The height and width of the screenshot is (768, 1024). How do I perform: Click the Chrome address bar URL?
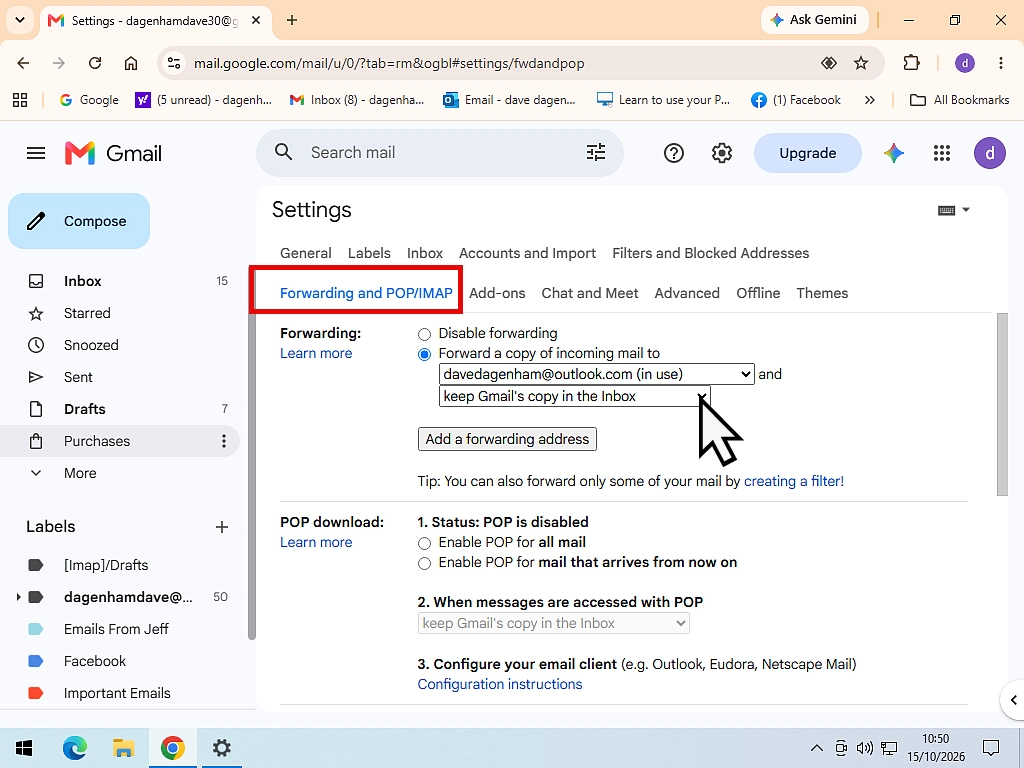point(389,63)
